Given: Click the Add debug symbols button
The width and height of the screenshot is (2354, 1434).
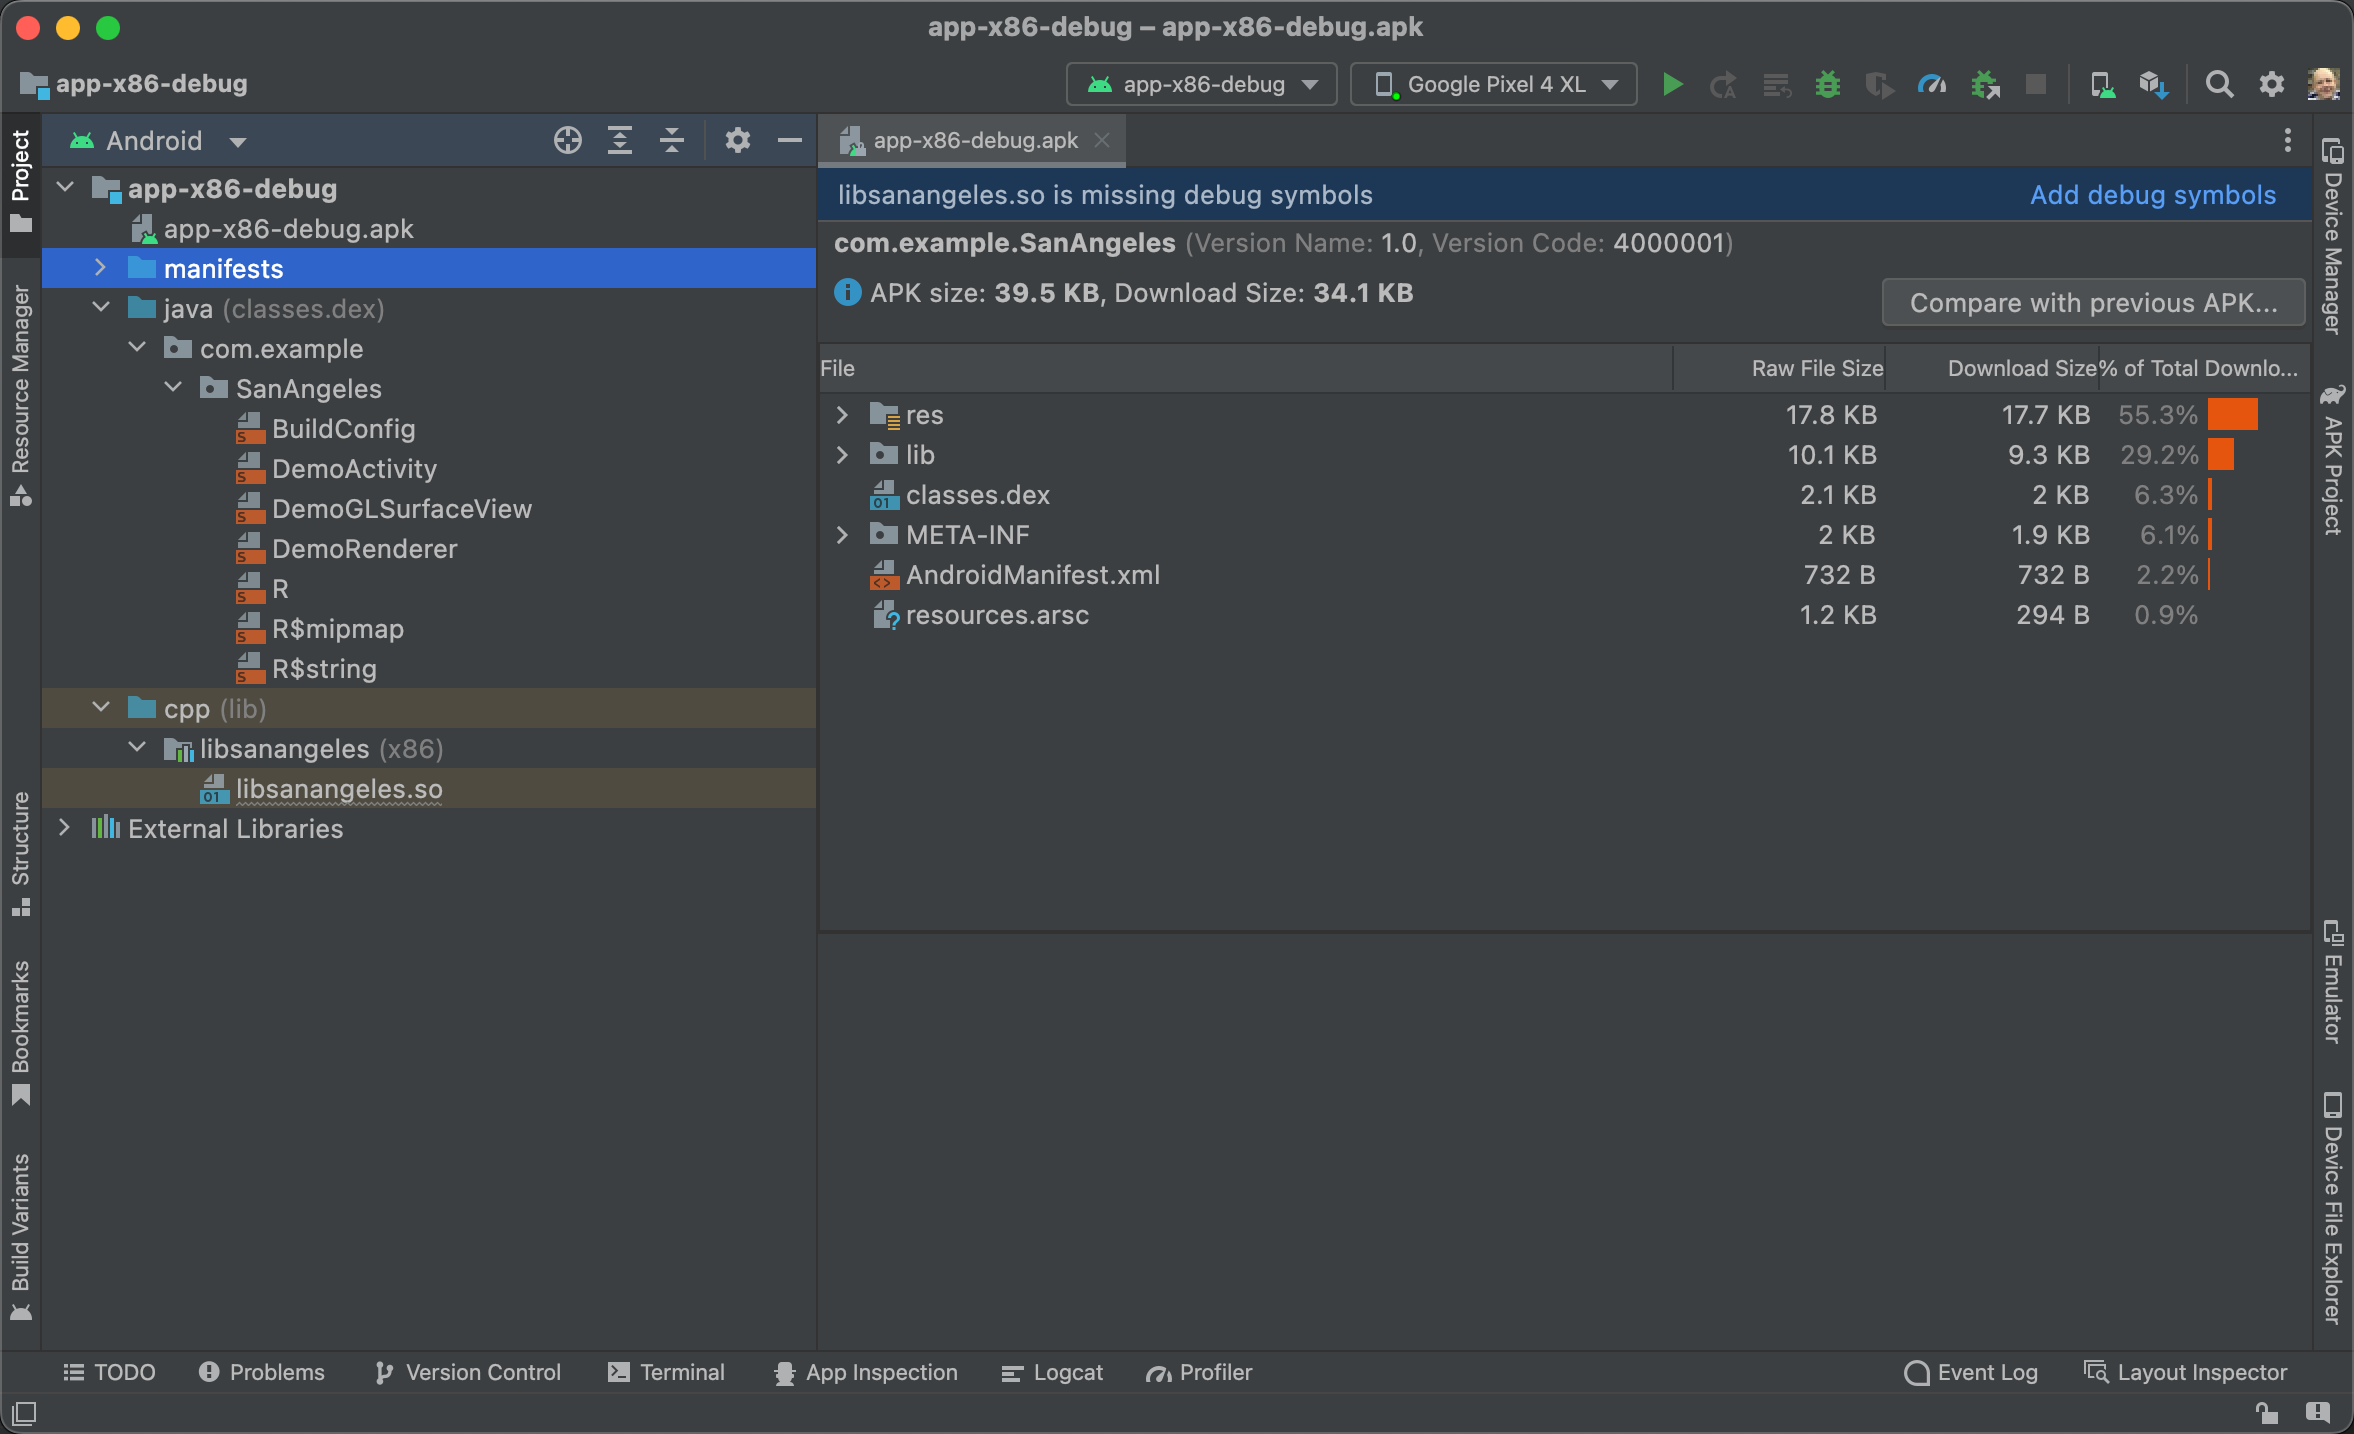Looking at the screenshot, I should [x=2152, y=193].
